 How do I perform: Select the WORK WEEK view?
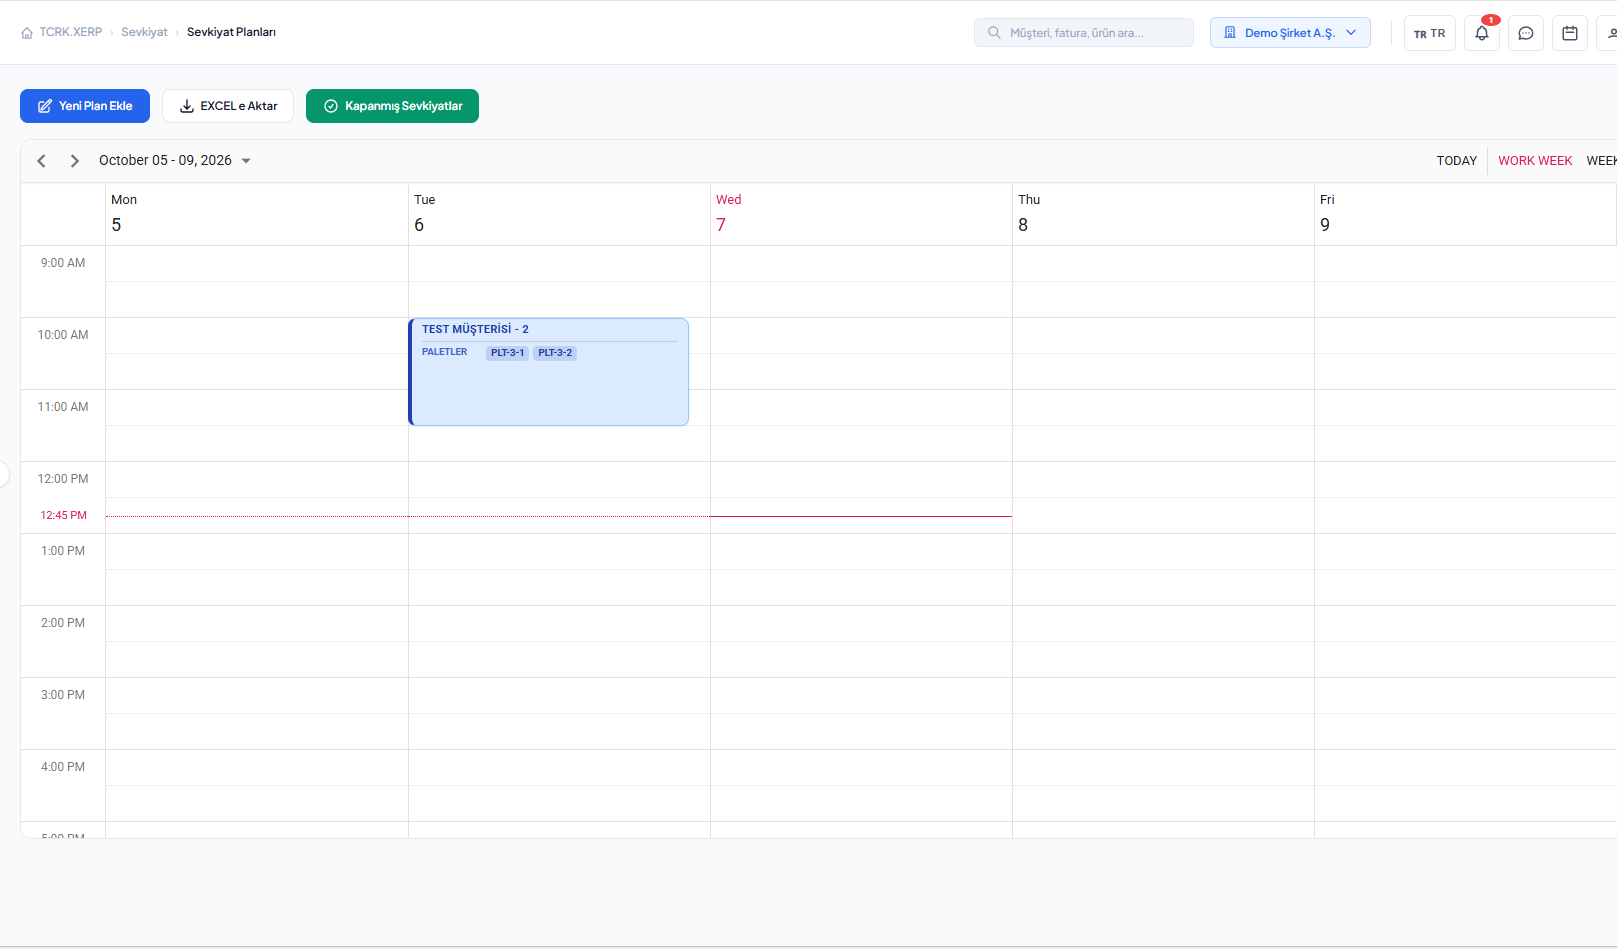click(1535, 161)
